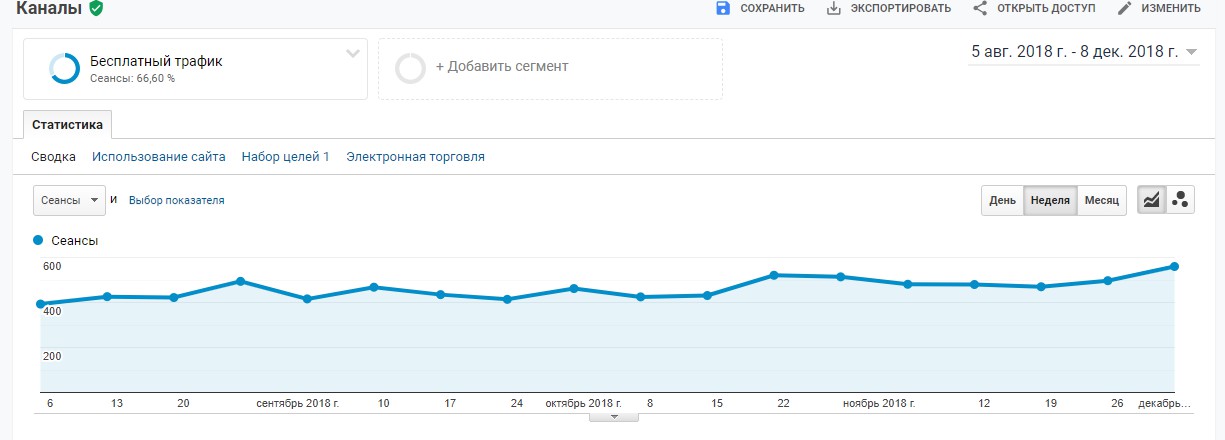This screenshot has height=440, width=1225.
Task: Set chart granularity to Месяц
Action: point(1102,200)
